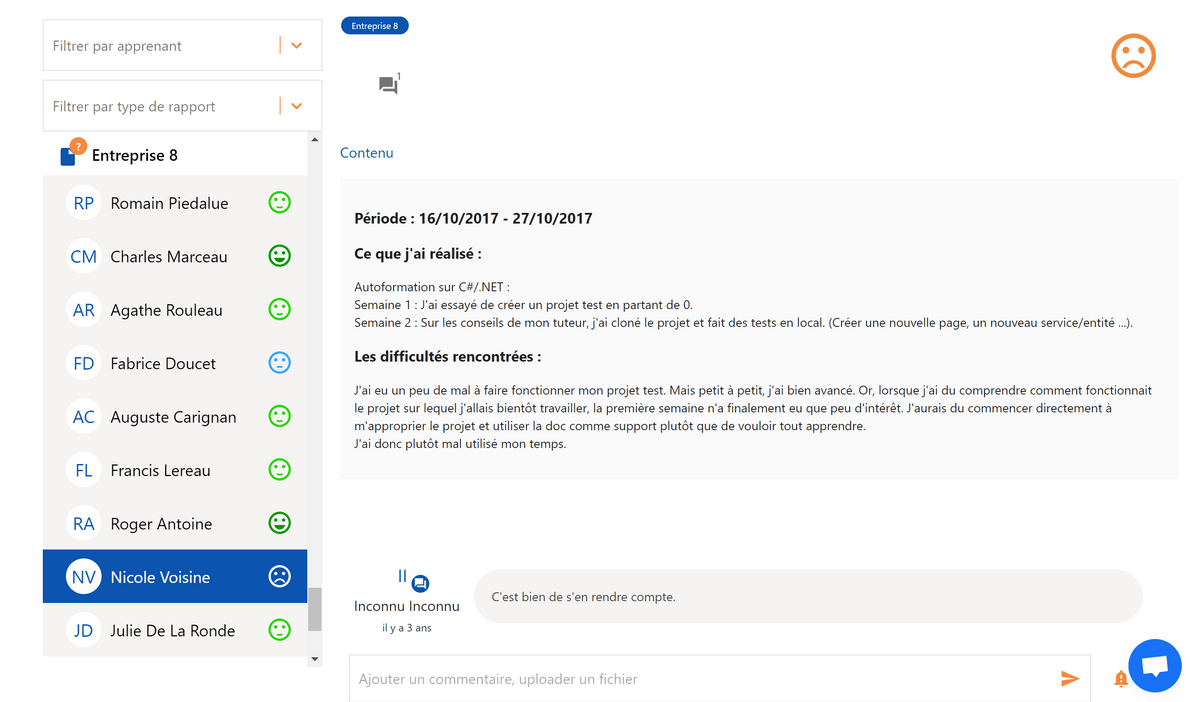Click the list scrollbar down arrow
The image size is (1200, 702).
(315, 659)
